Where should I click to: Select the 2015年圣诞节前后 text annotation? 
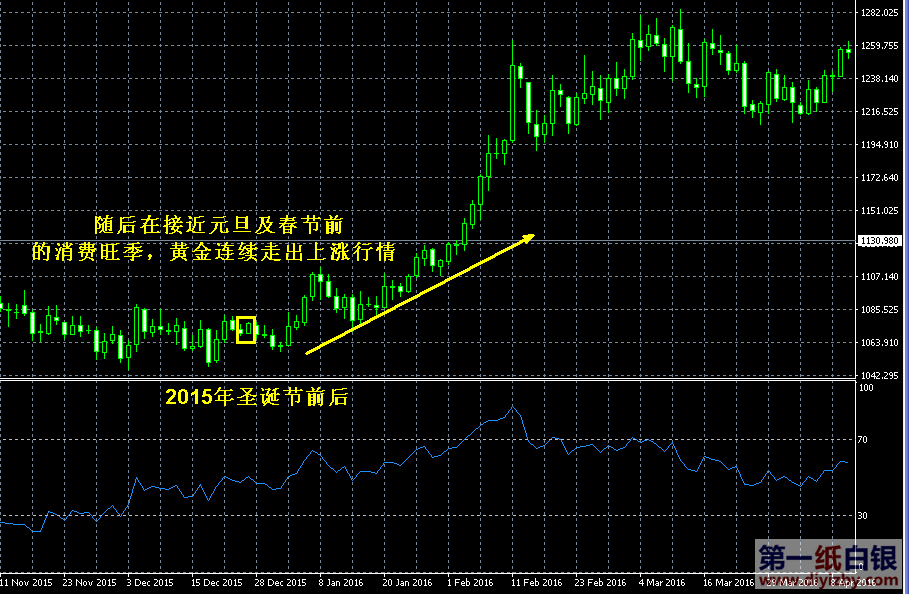[x=256, y=397]
